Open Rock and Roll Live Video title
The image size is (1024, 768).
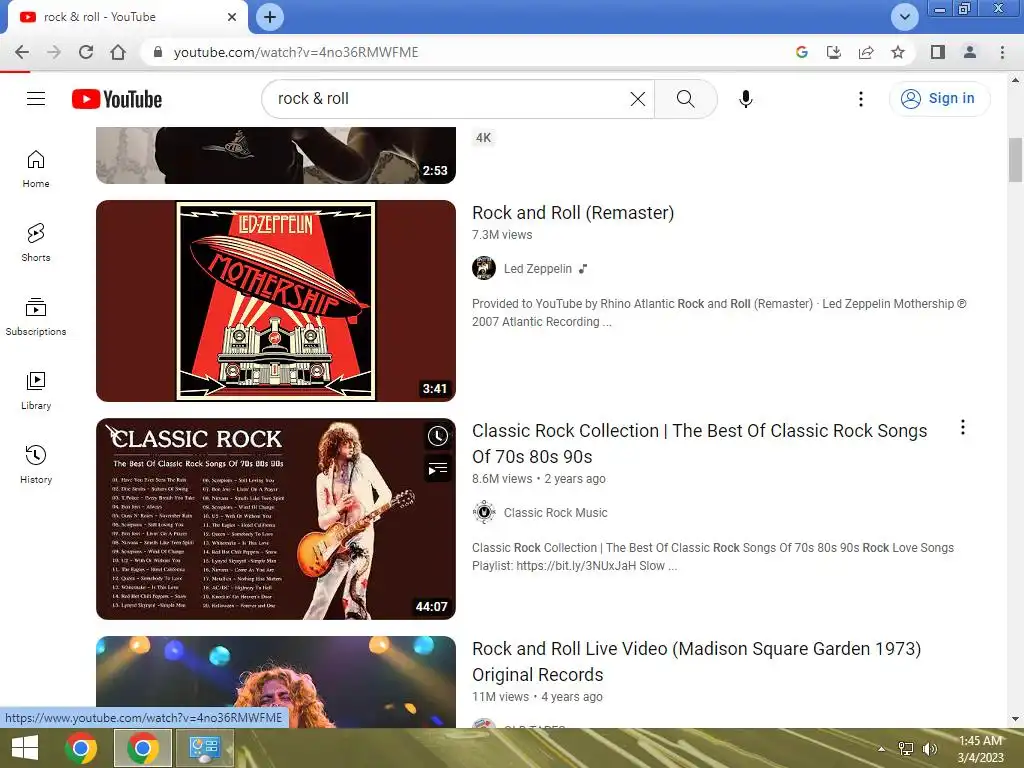click(696, 662)
